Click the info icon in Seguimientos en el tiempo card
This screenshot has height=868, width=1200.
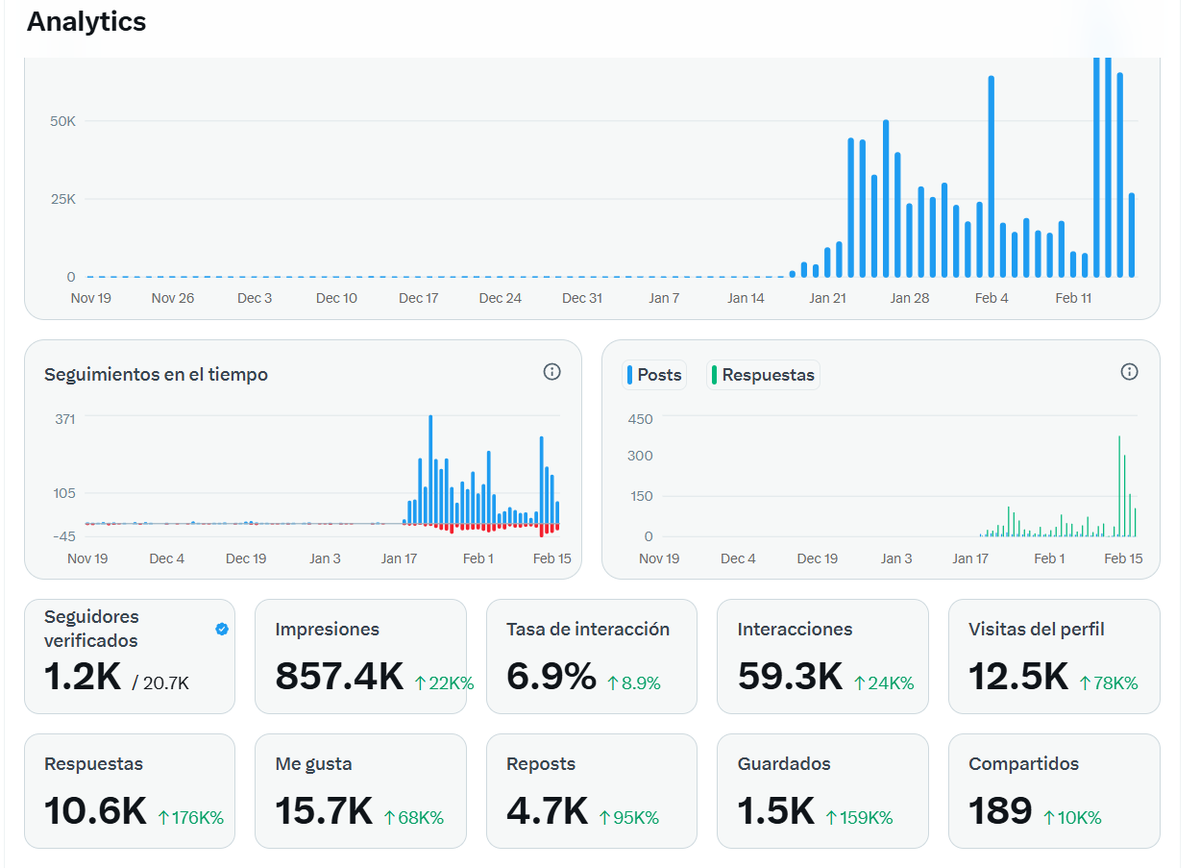point(552,372)
